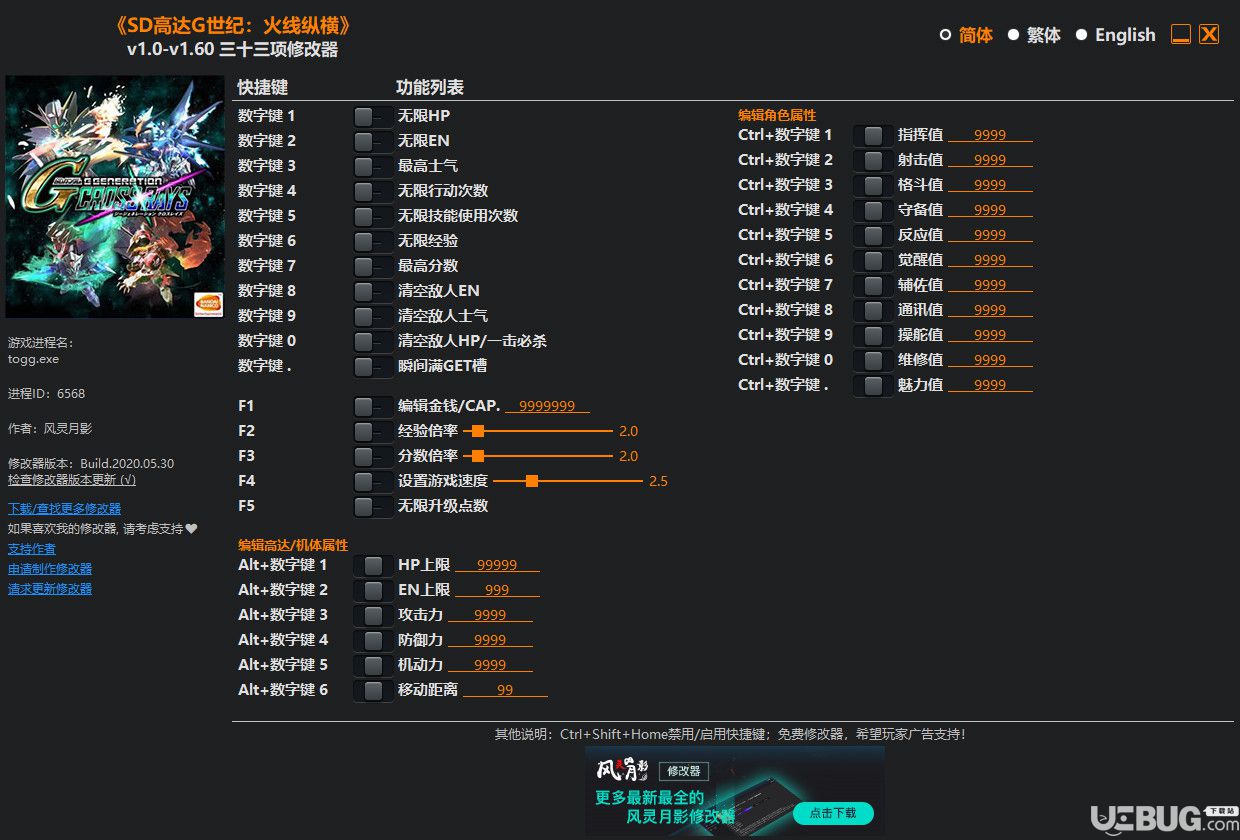Toggle 无限EN switch

373,141
